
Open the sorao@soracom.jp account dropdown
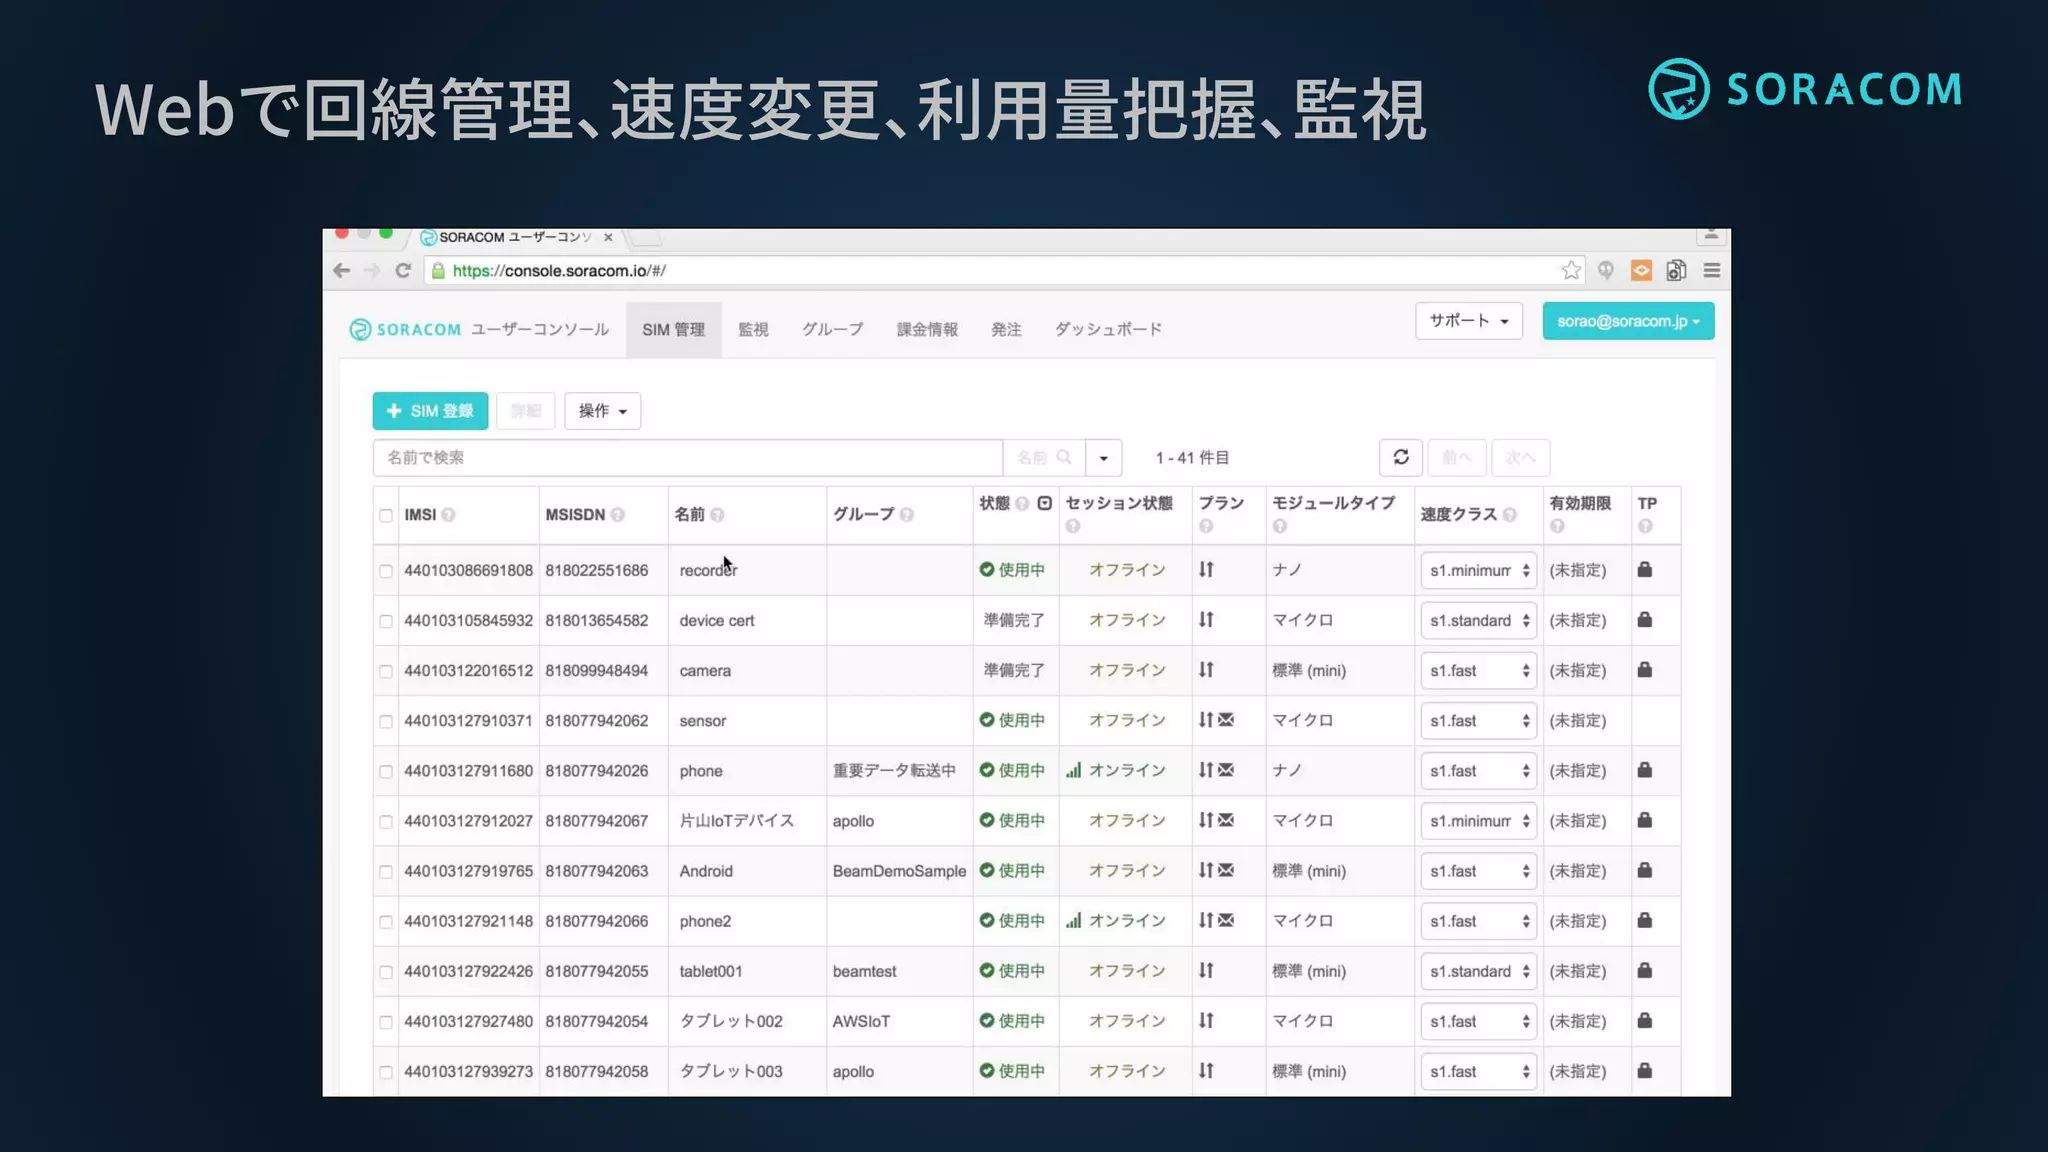point(1628,321)
